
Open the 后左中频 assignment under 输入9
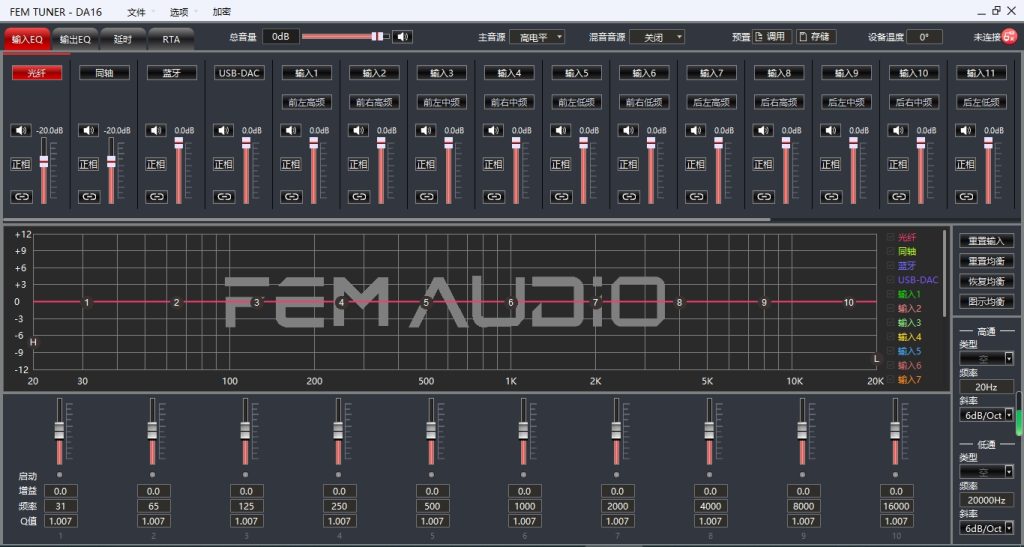coord(846,102)
